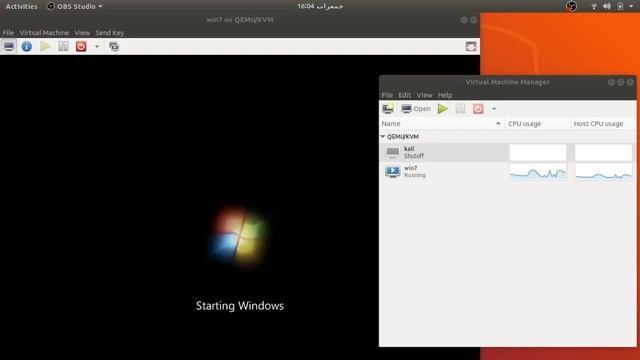
Task: Sort by CPU usage column
Action: pyautogui.click(x=538, y=123)
